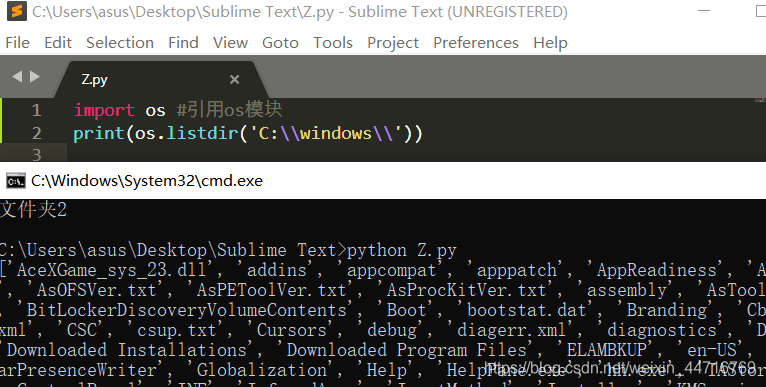The width and height of the screenshot is (766, 387).
Task: Click the string 'C:\\windows\\' in code
Action: 326,133
